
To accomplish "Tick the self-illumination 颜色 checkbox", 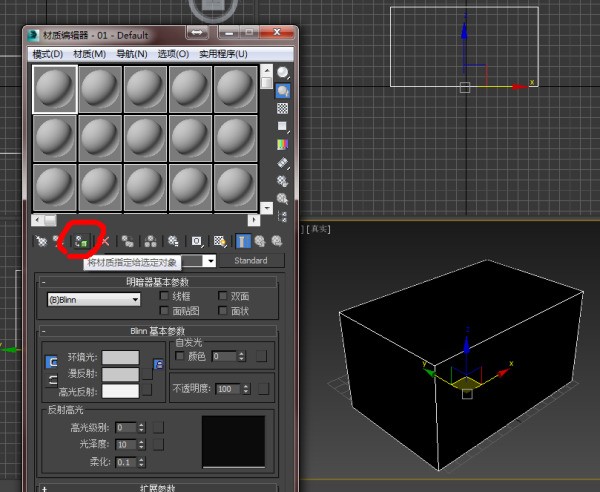I will [x=180, y=356].
